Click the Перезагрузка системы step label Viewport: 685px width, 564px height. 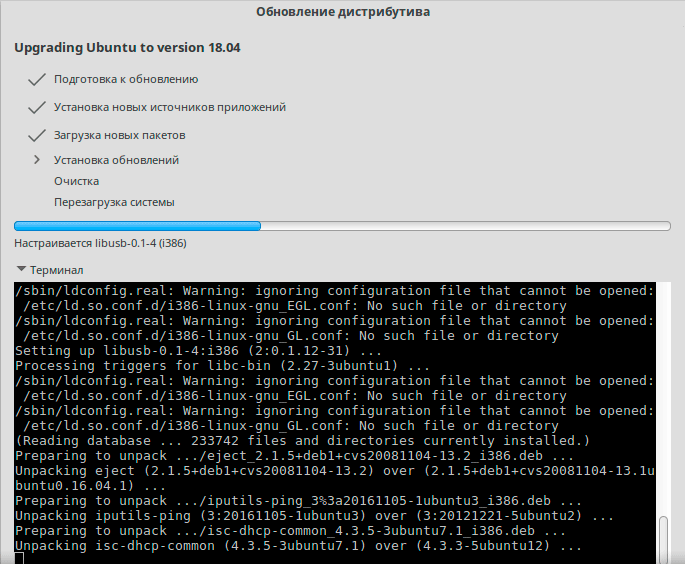114,202
